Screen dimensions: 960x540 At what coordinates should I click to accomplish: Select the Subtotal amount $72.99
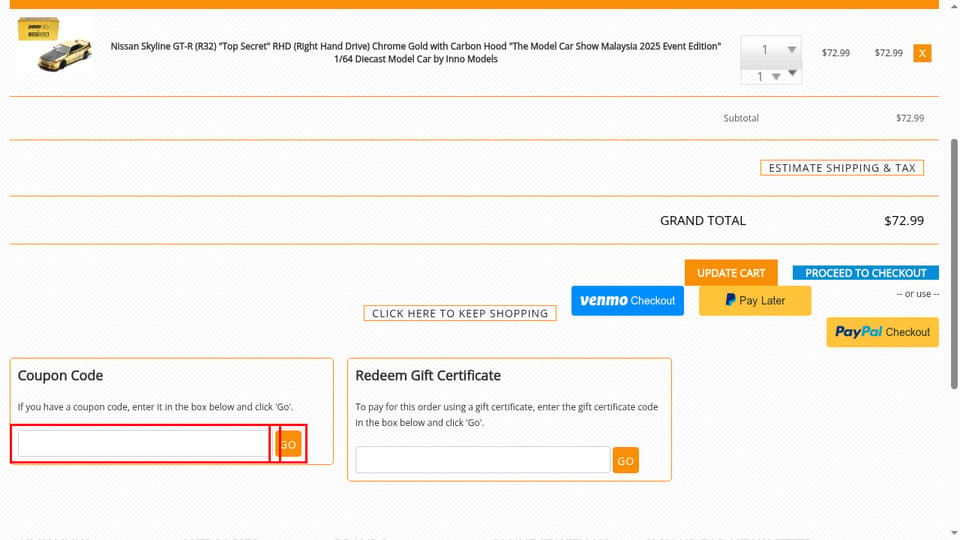[910, 118]
